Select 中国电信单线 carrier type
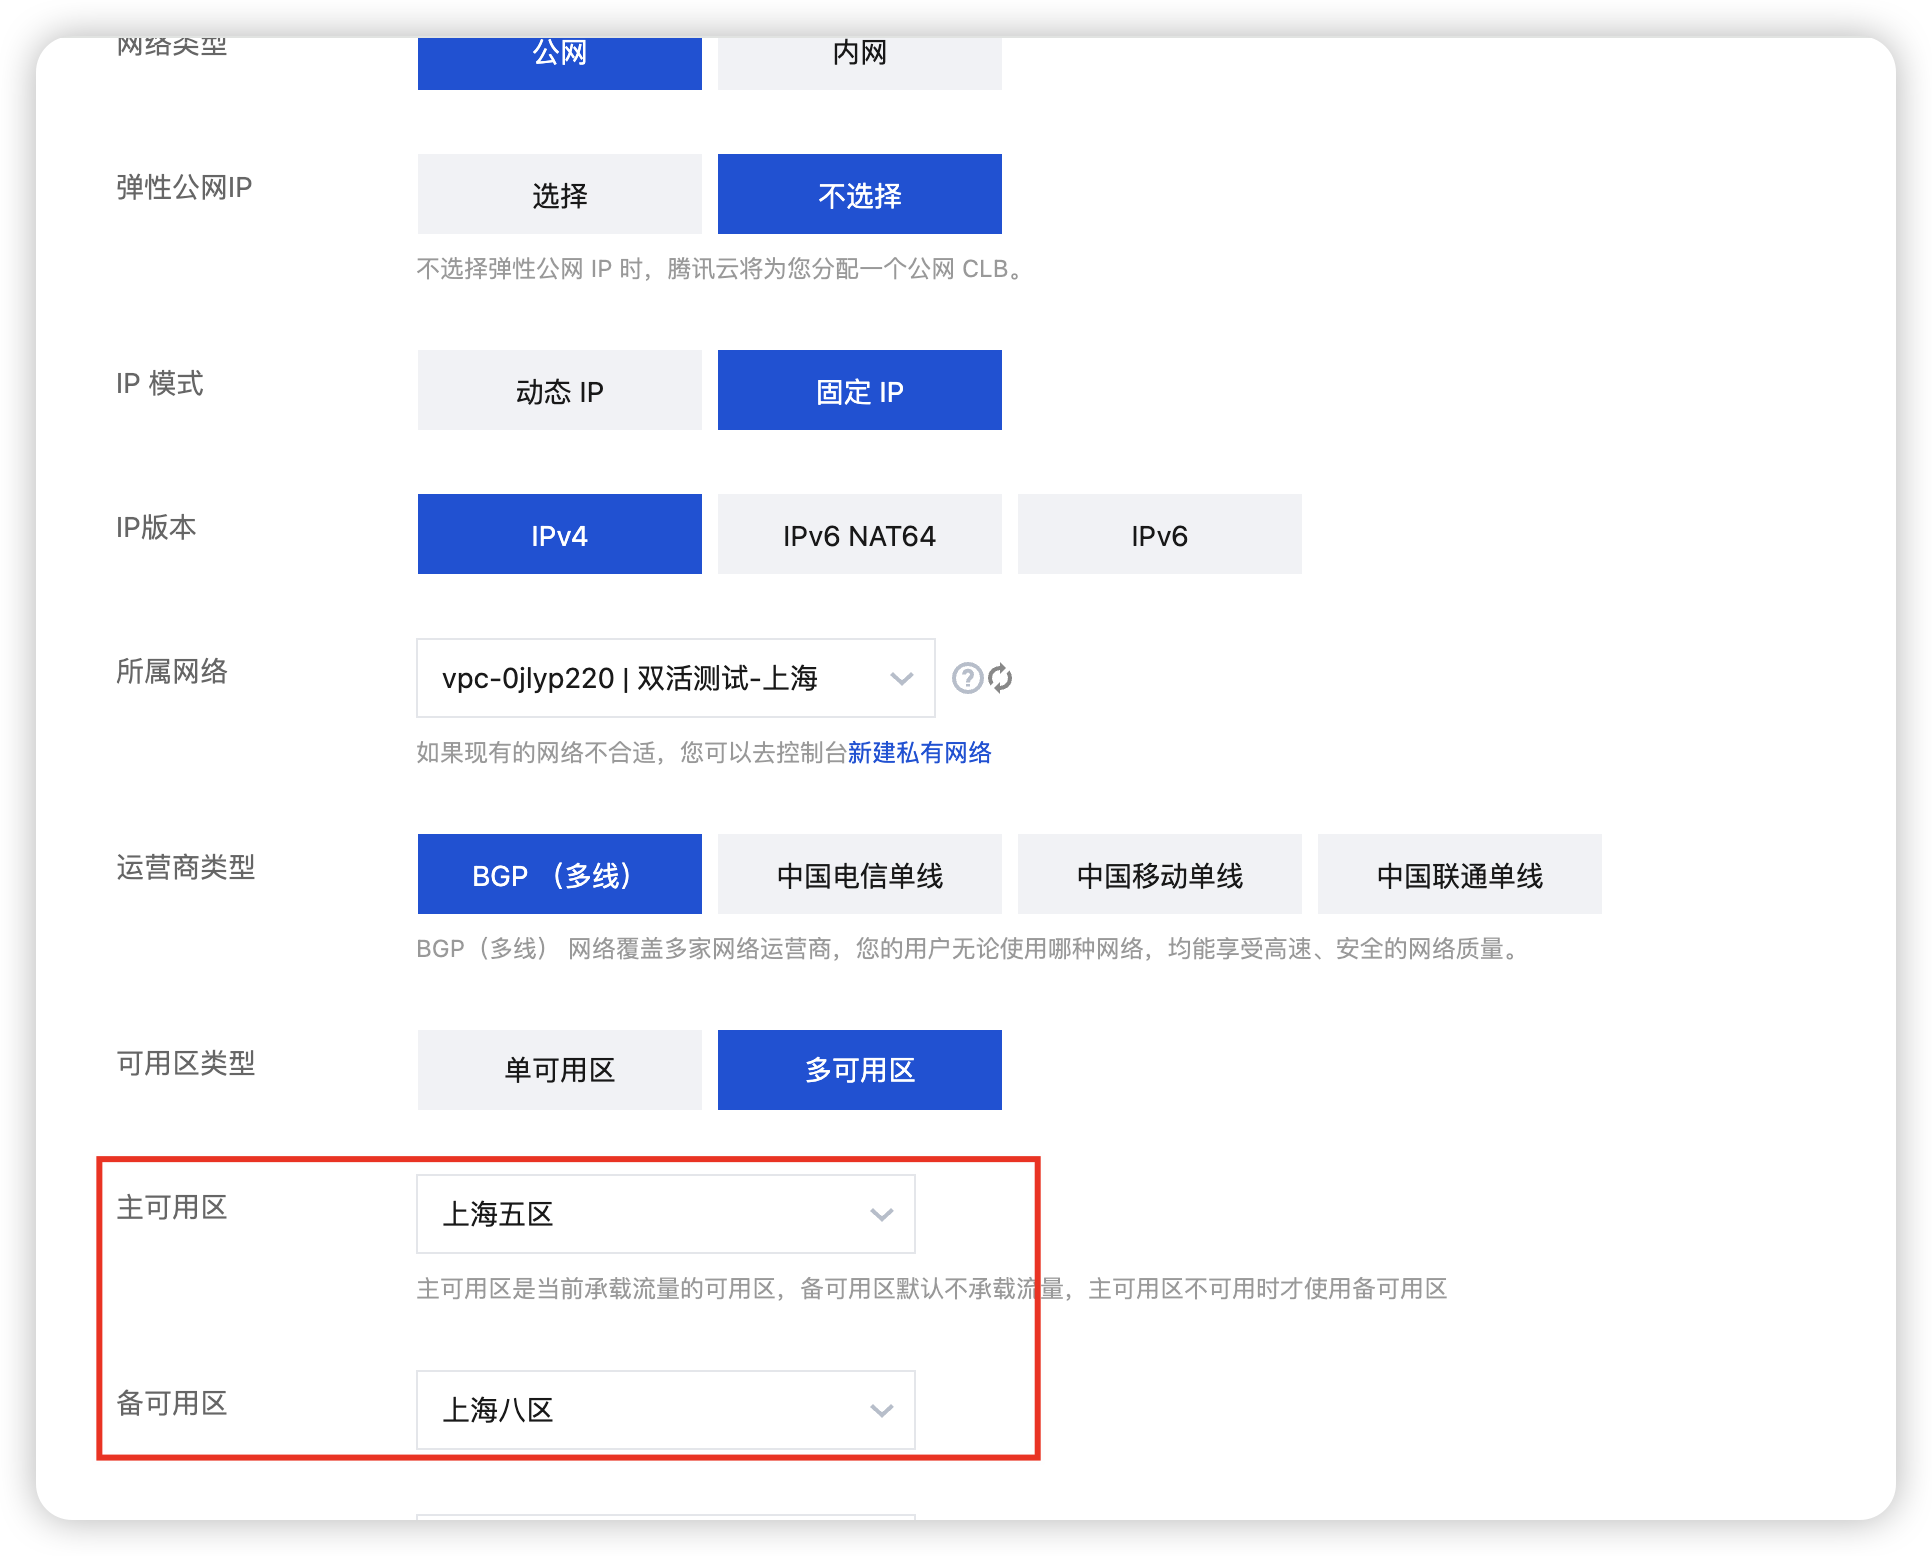This screenshot has width=1932, height=1556. pyautogui.click(x=859, y=874)
